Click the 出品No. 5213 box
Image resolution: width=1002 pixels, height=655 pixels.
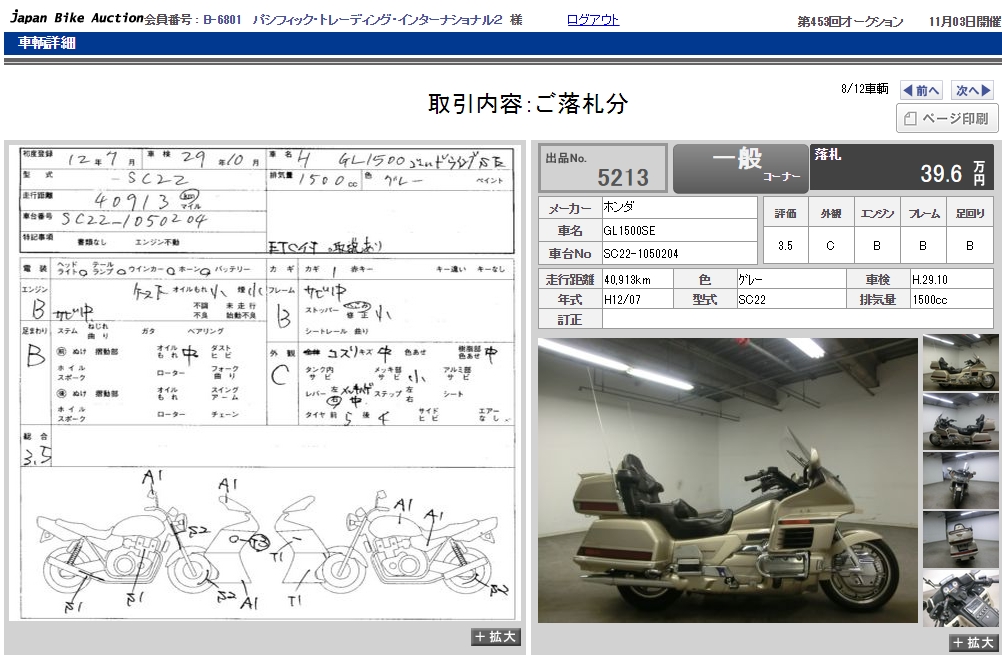coord(603,168)
